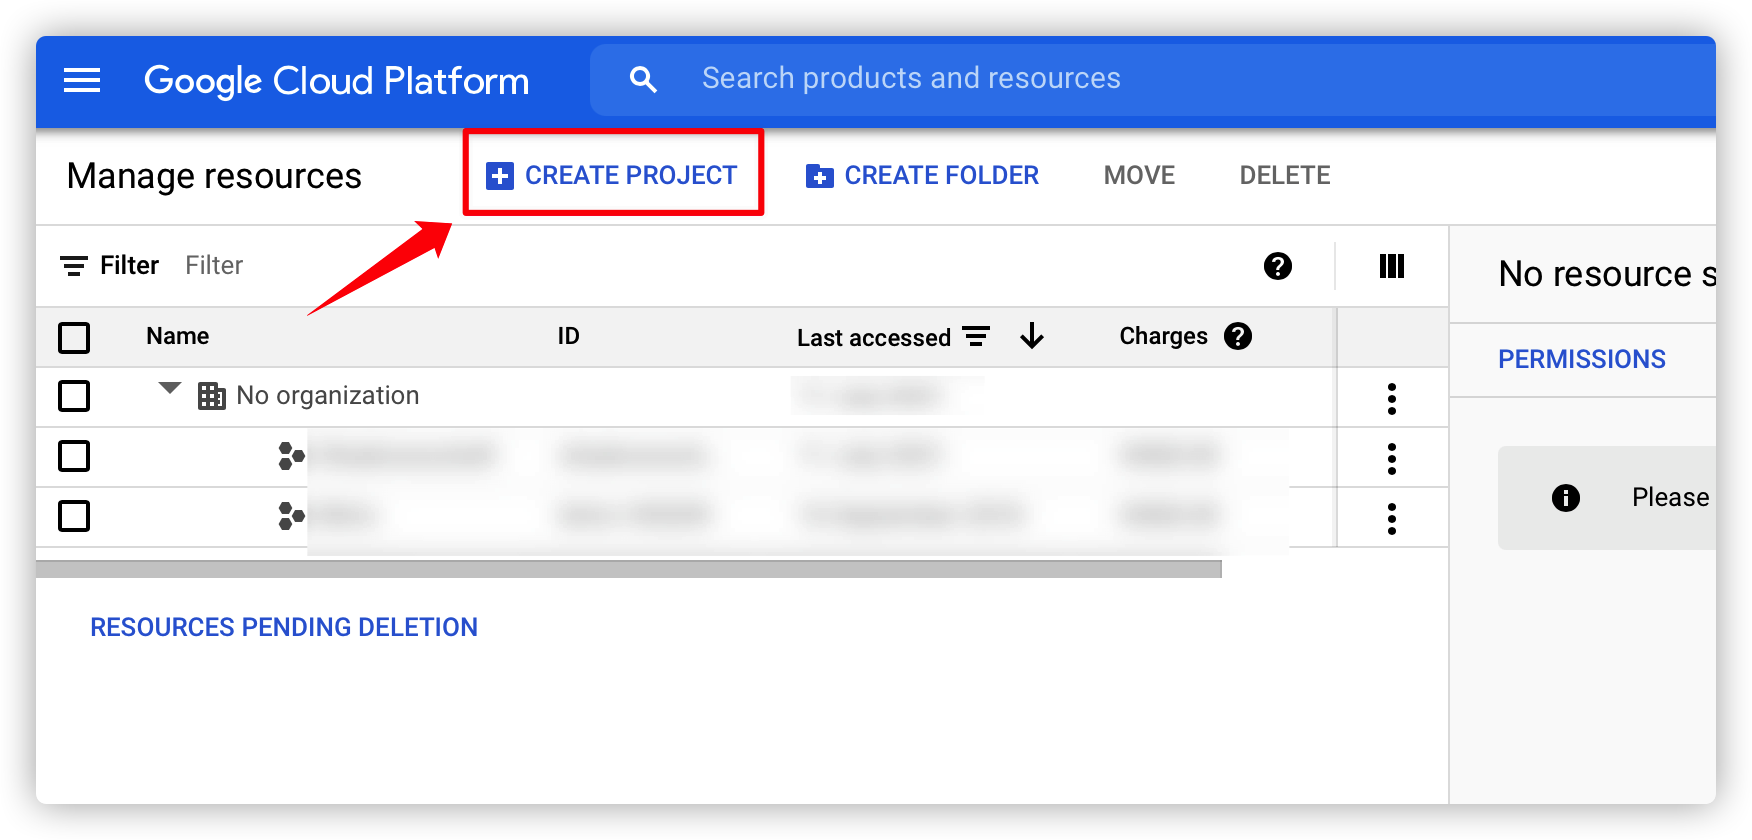Click the Move button
This screenshot has height=840, width=1752.
pyautogui.click(x=1139, y=175)
